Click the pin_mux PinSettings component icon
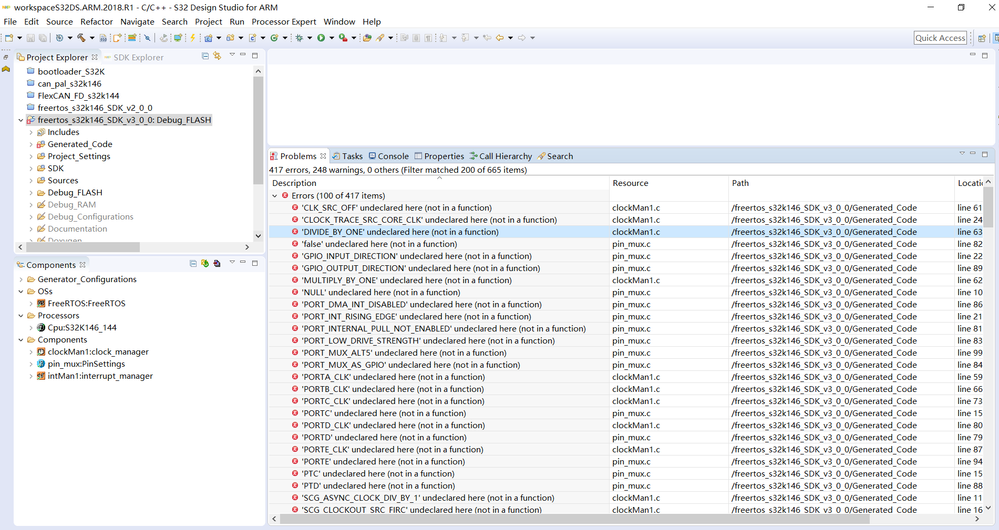Screen dimensions: 999x530 (x=41, y=364)
